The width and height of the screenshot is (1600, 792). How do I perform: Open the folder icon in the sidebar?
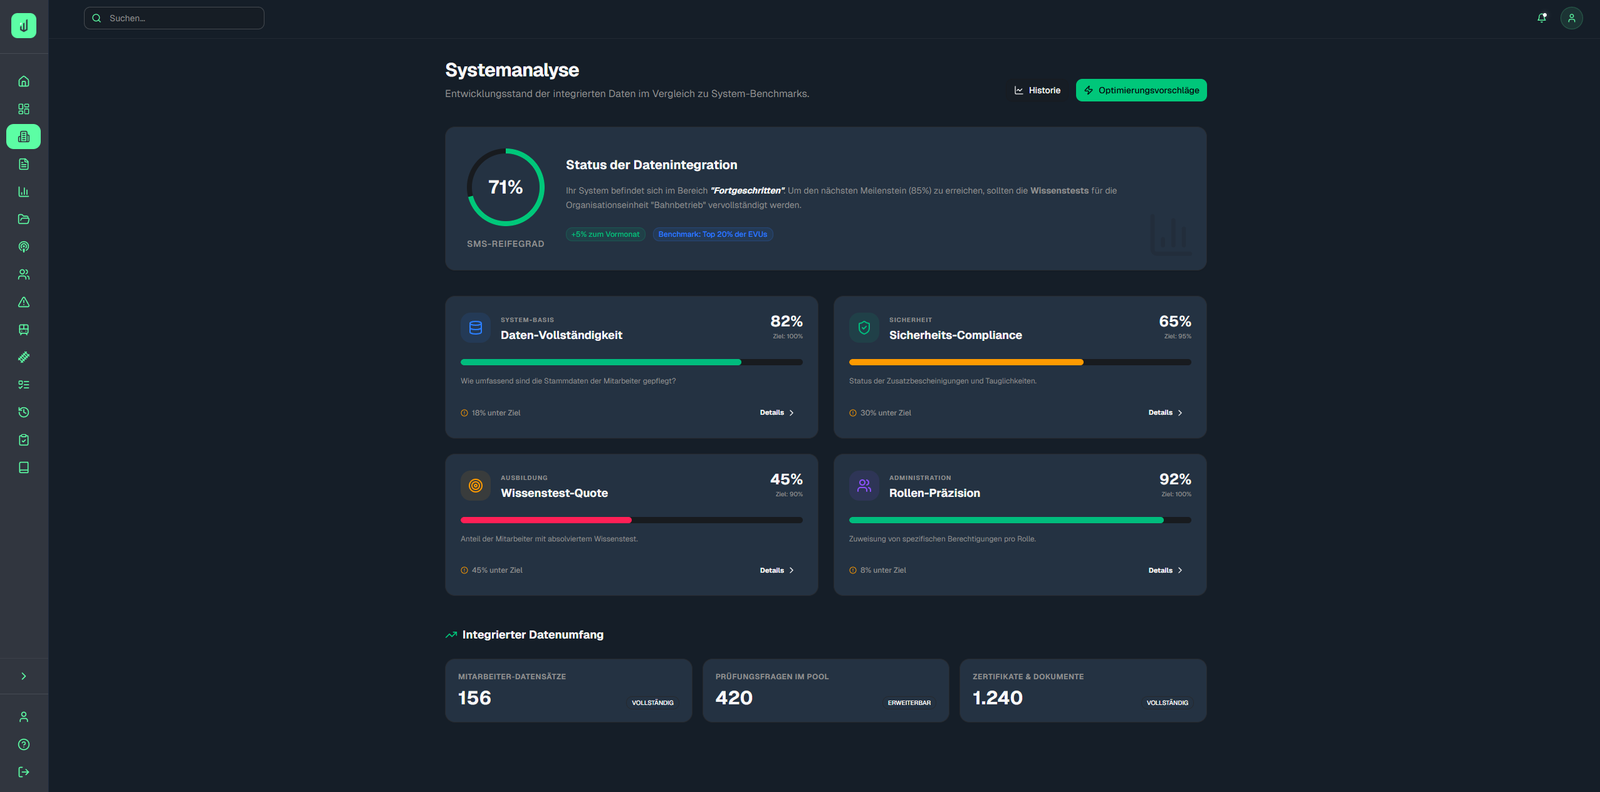(x=24, y=219)
